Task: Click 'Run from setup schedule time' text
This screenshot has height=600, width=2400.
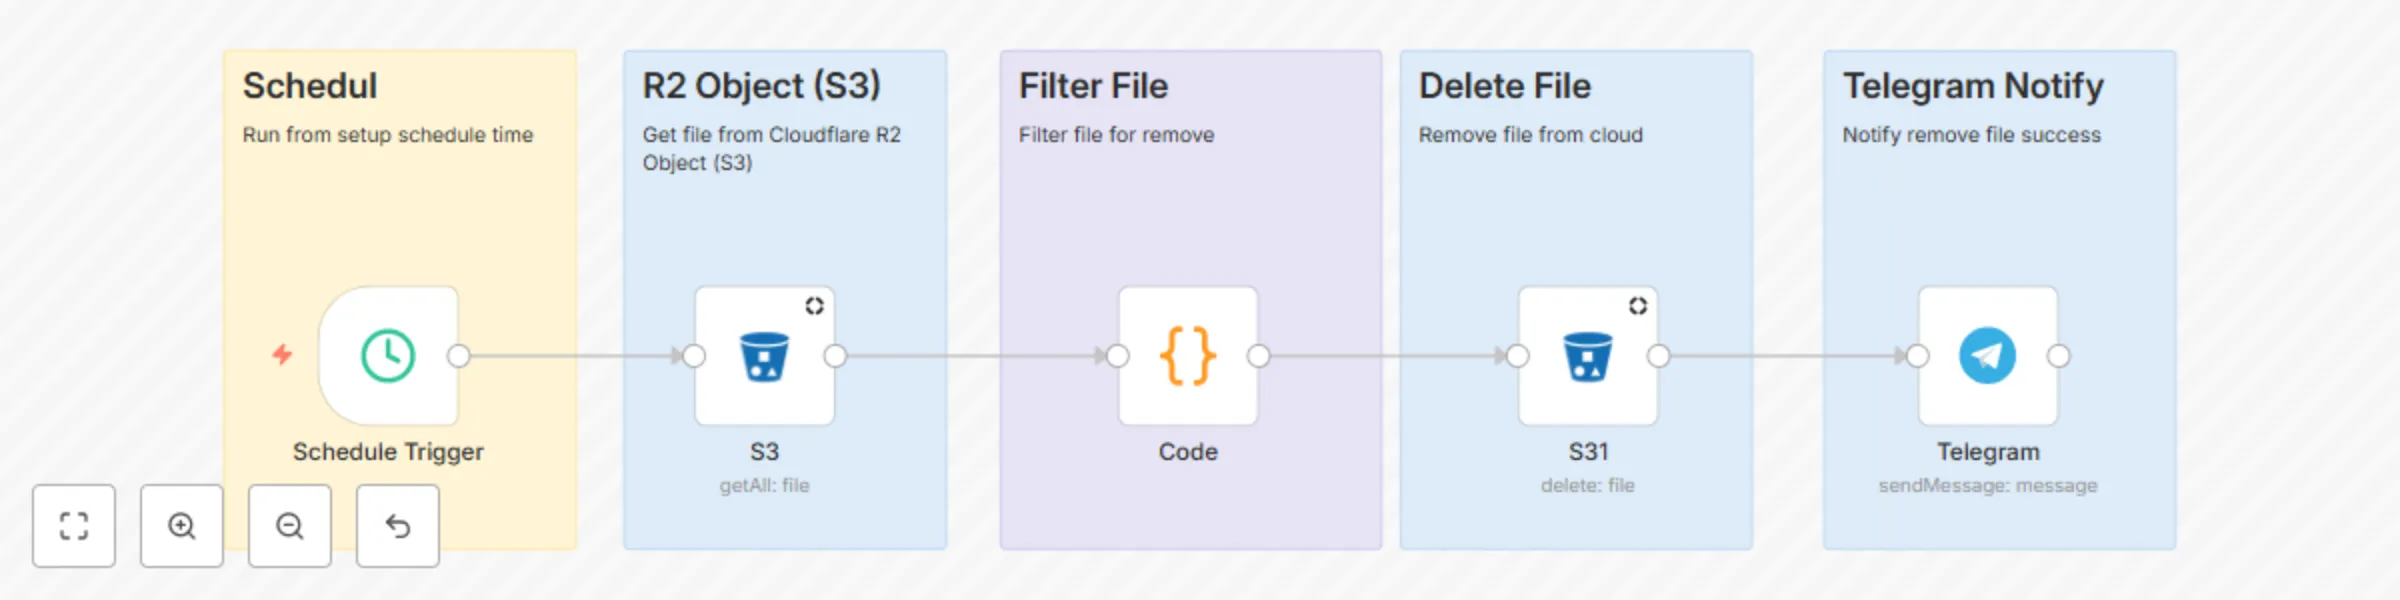Action: click(x=388, y=135)
